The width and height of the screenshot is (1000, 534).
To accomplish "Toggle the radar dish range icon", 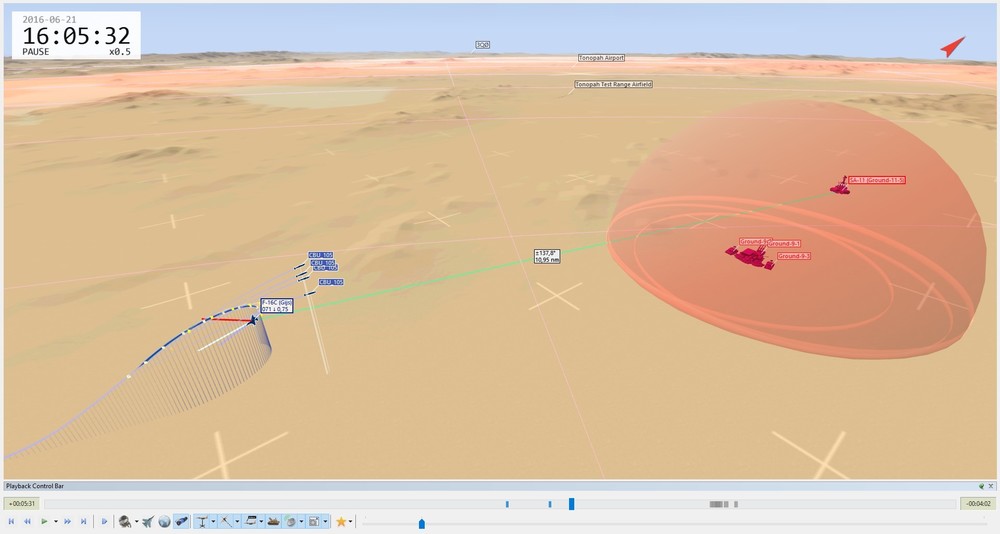I will [x=290, y=522].
